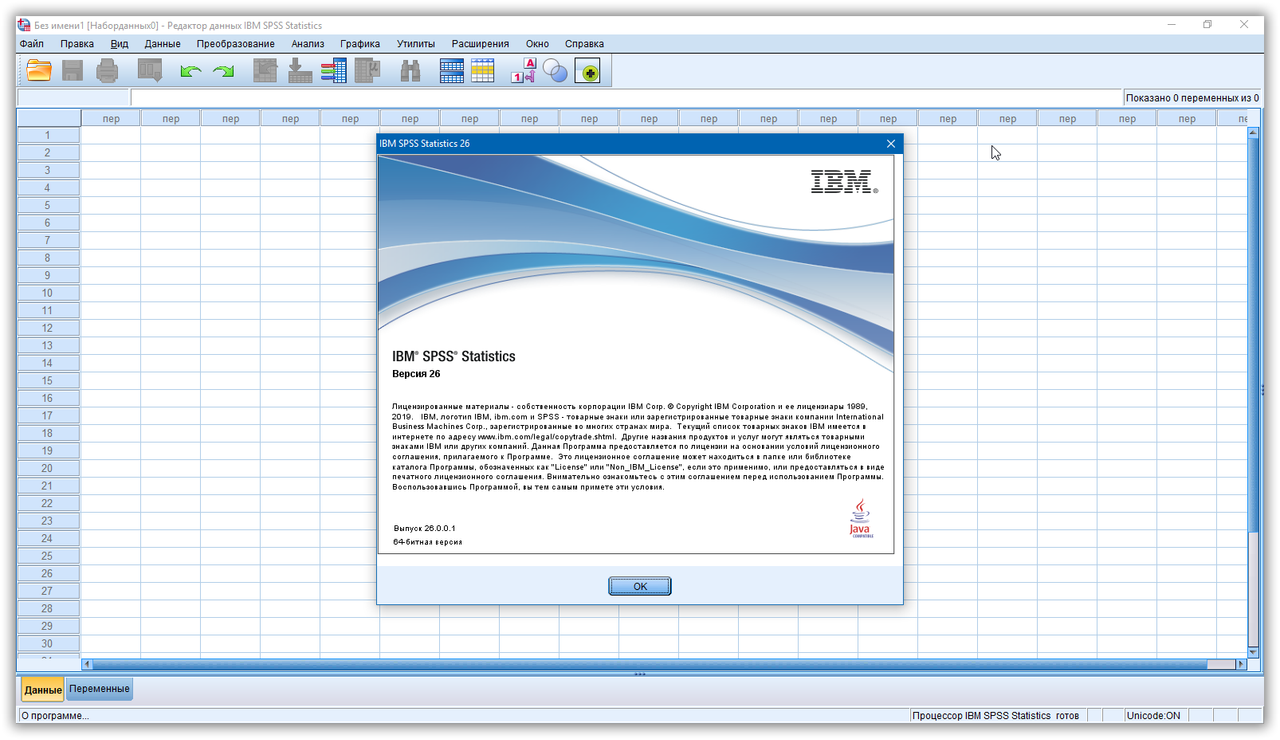Close the IBM SPSS Statistics 26 dialog
The height and width of the screenshot is (740, 1280).
tap(891, 144)
